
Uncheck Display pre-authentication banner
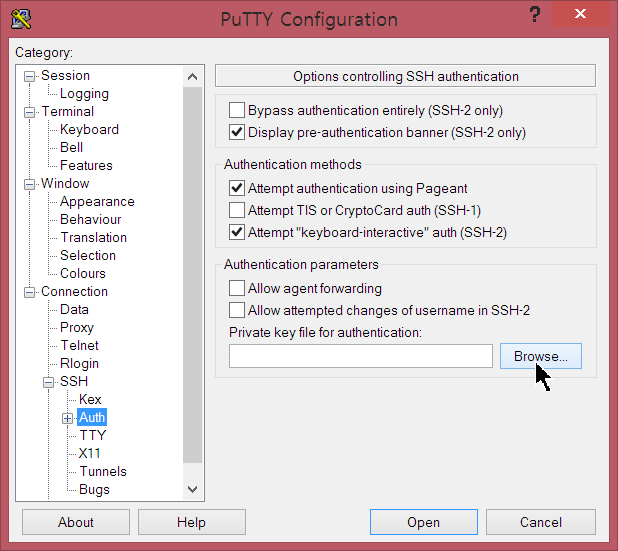point(237,132)
